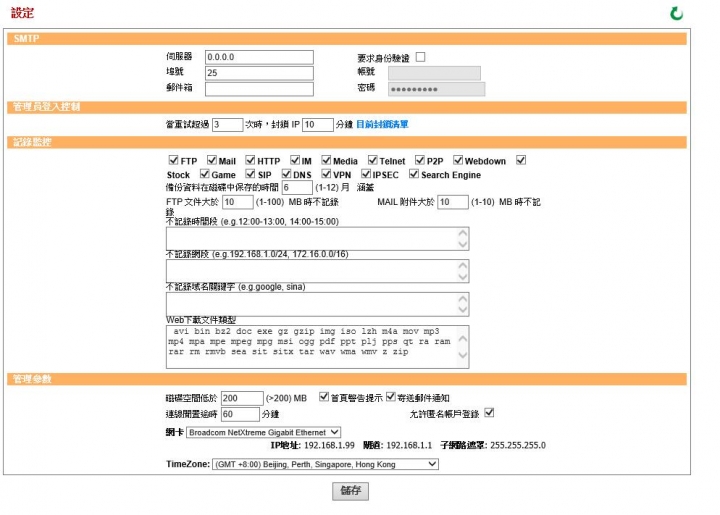The width and height of the screenshot is (720, 515).
Task: Click up arrow in 不記錄網段 scrollbar
Action: [463, 265]
